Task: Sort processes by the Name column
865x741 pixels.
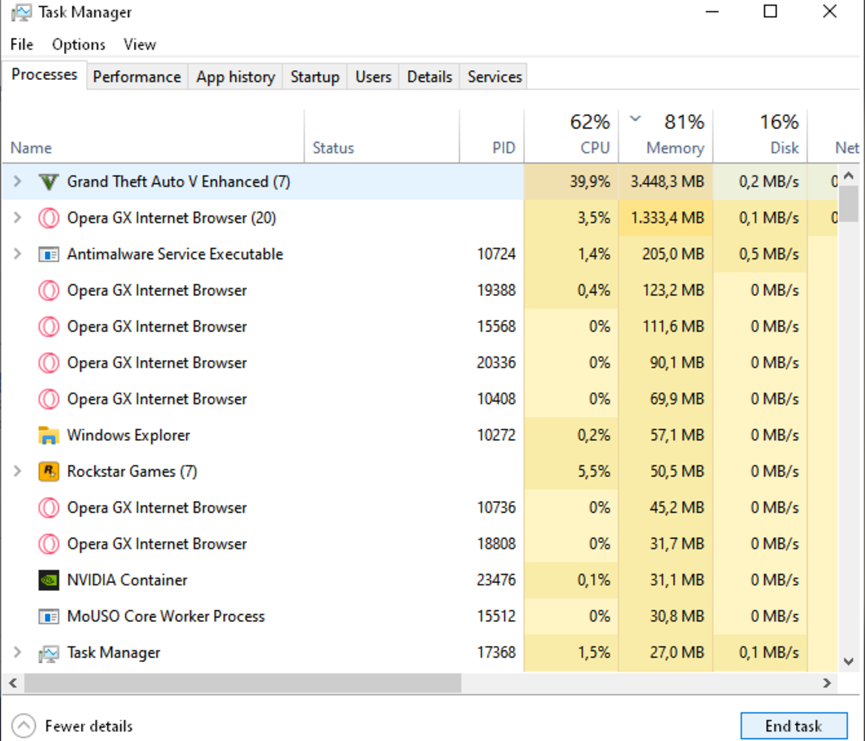Action: tap(153, 136)
